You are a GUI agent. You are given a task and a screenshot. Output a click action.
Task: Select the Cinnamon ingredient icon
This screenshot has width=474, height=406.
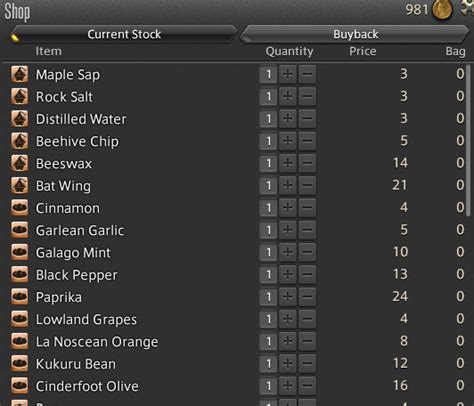click(x=19, y=208)
